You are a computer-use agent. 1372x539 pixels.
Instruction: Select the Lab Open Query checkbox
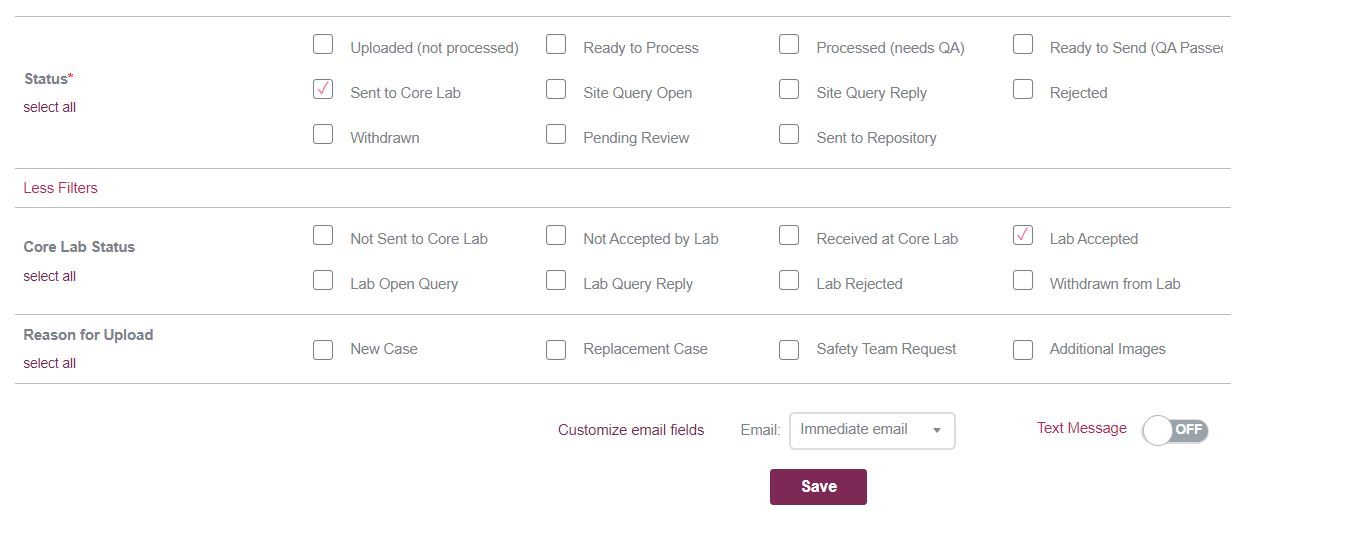click(x=323, y=281)
